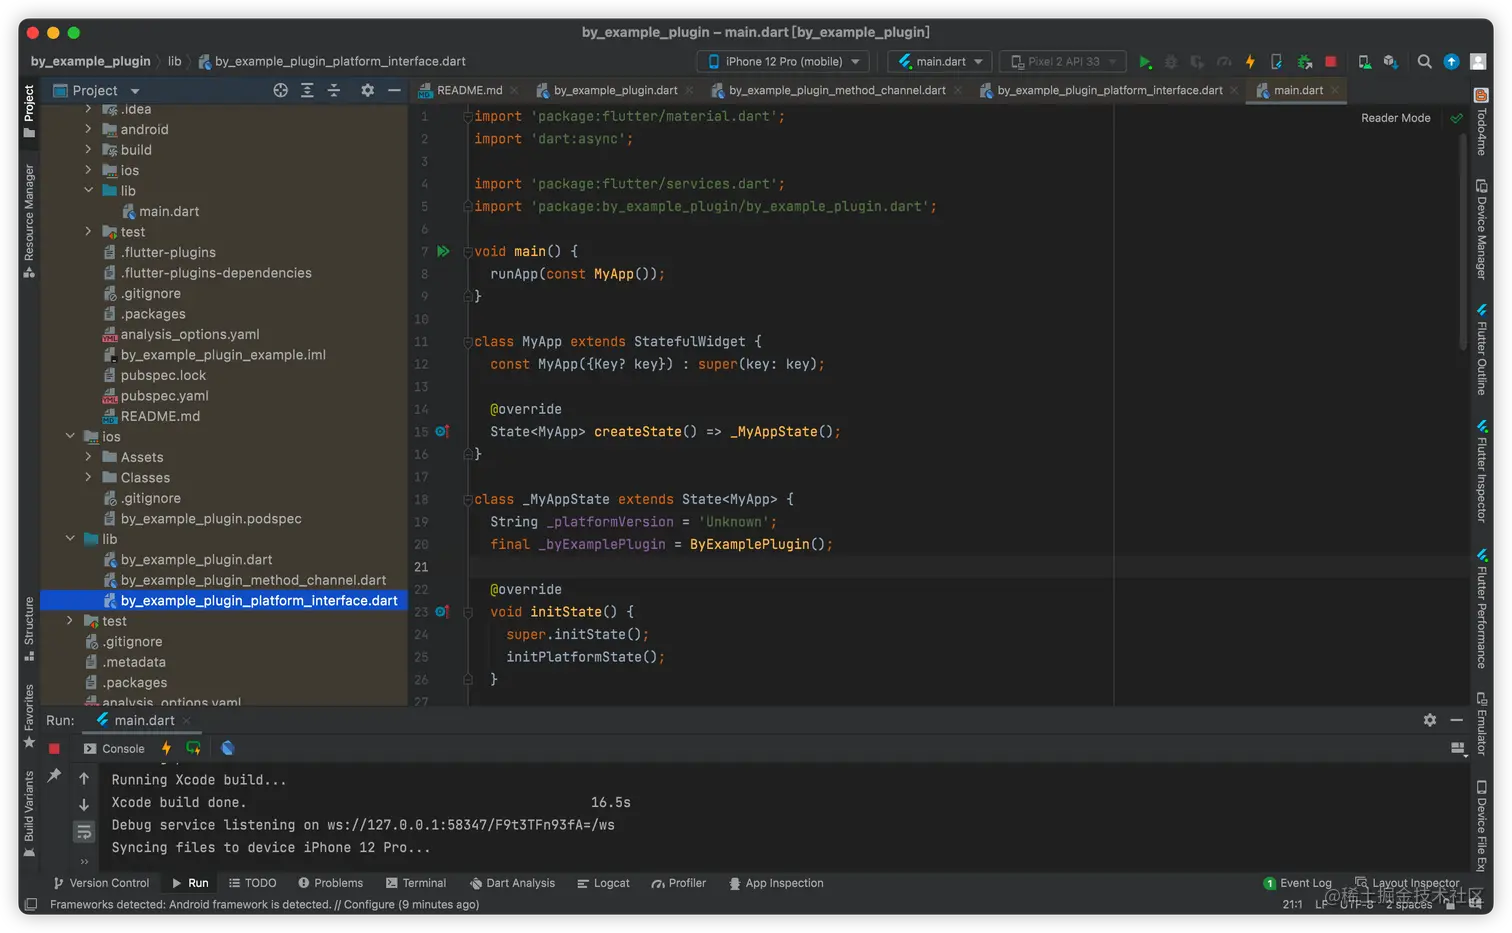Click the Expand All icon in Project panel header
1512x933 pixels.
pyautogui.click(x=307, y=90)
